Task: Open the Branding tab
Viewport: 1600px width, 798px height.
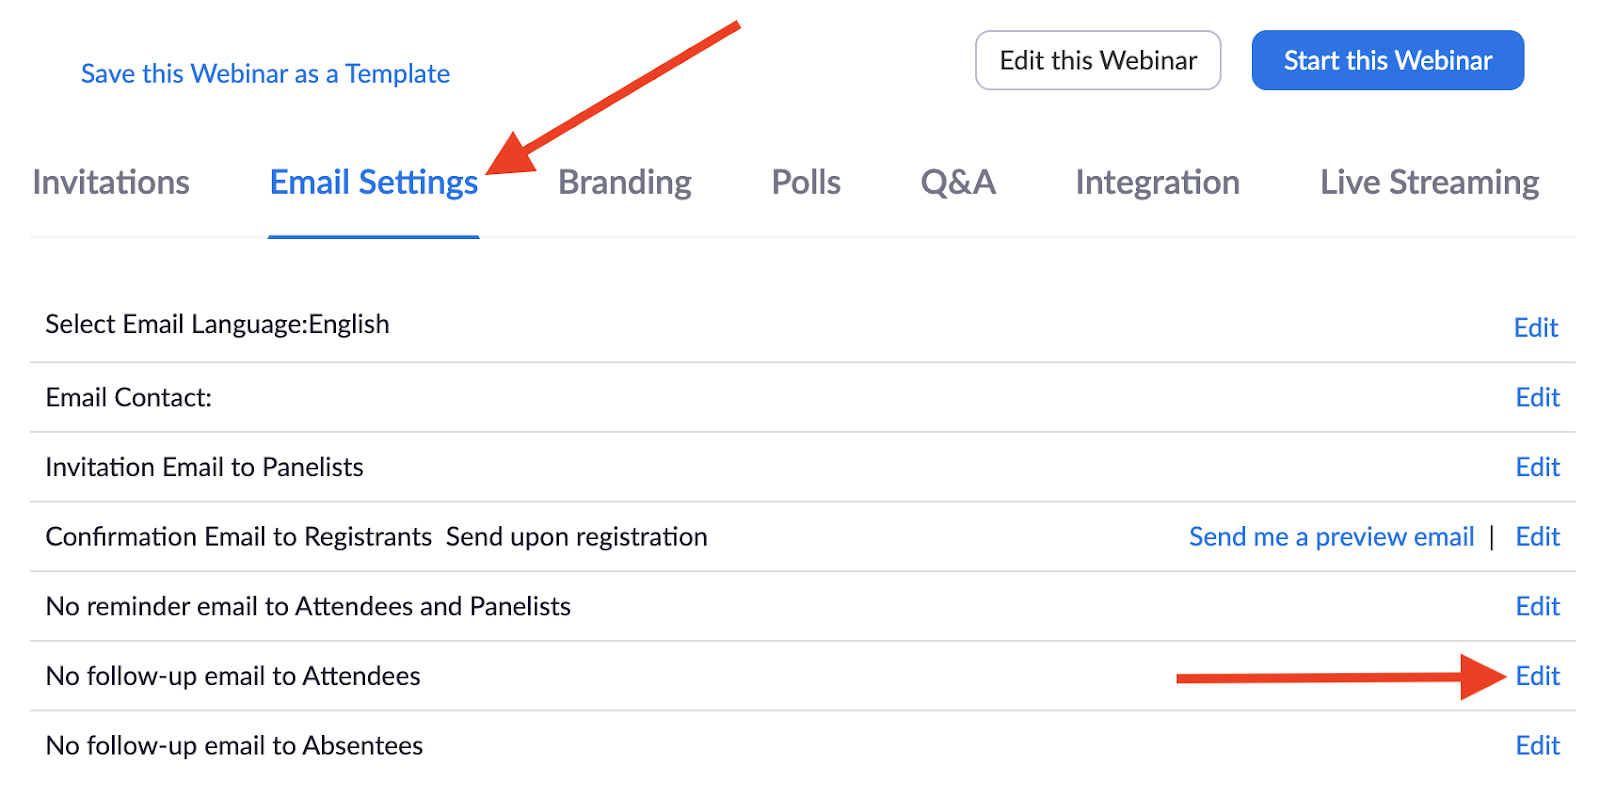Action: [x=624, y=183]
